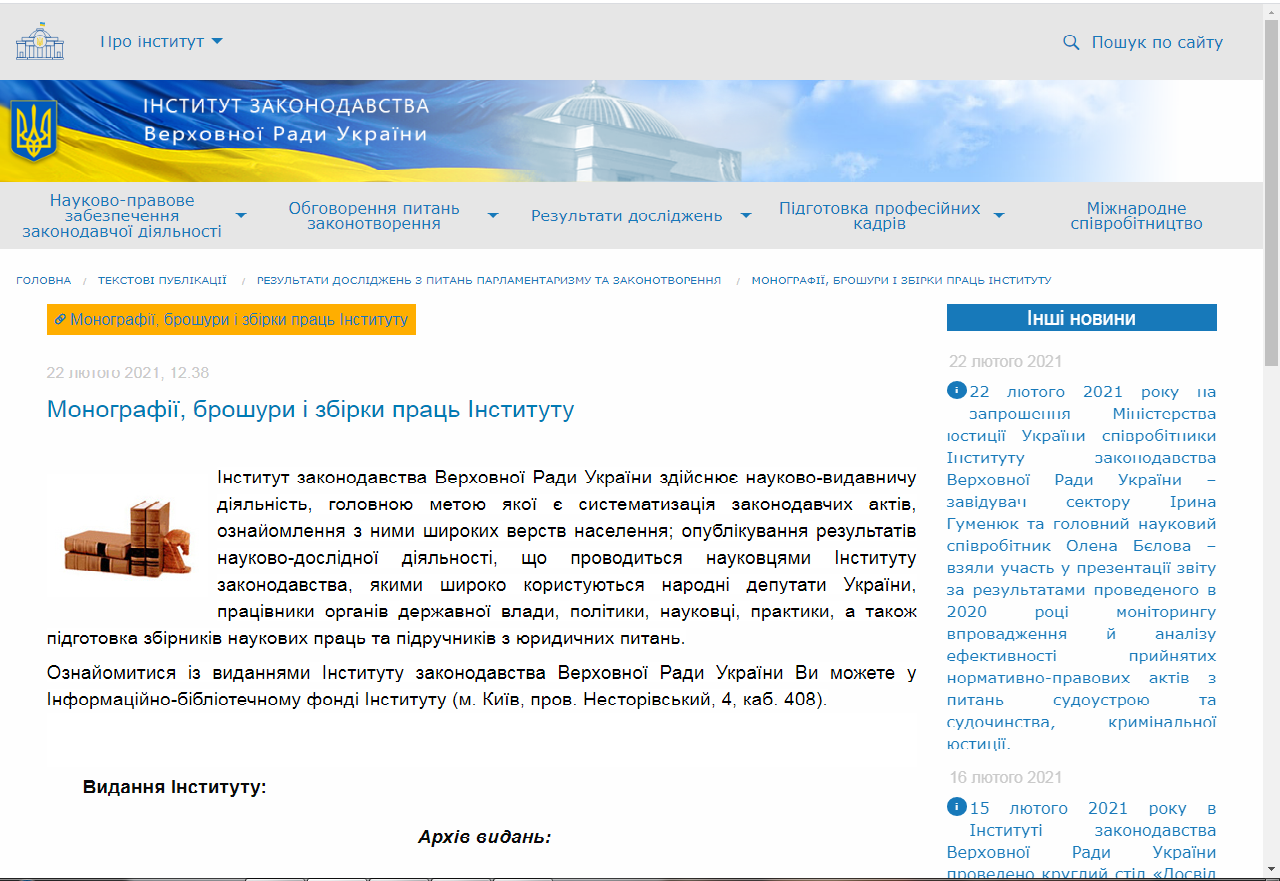The width and height of the screenshot is (1280, 881).
Task: Click link icon in the orange tag
Action: pyautogui.click(x=60, y=320)
